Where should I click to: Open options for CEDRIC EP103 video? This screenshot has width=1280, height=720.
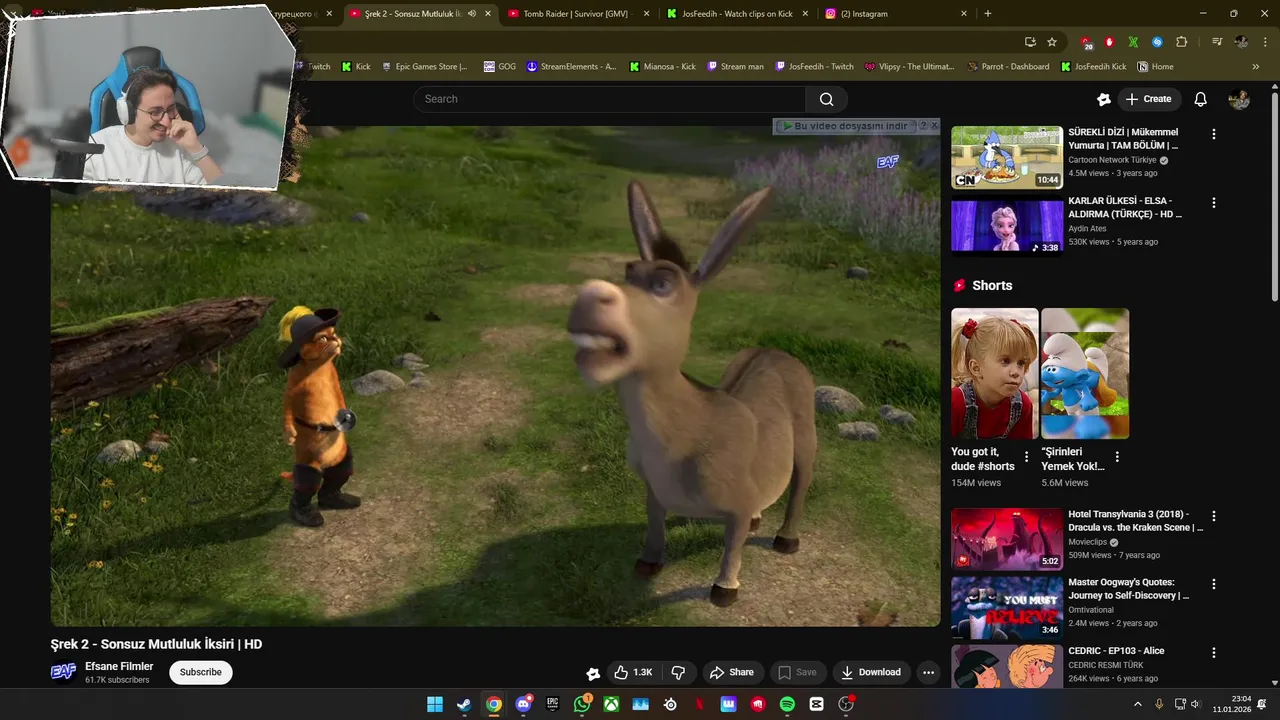point(1214,653)
